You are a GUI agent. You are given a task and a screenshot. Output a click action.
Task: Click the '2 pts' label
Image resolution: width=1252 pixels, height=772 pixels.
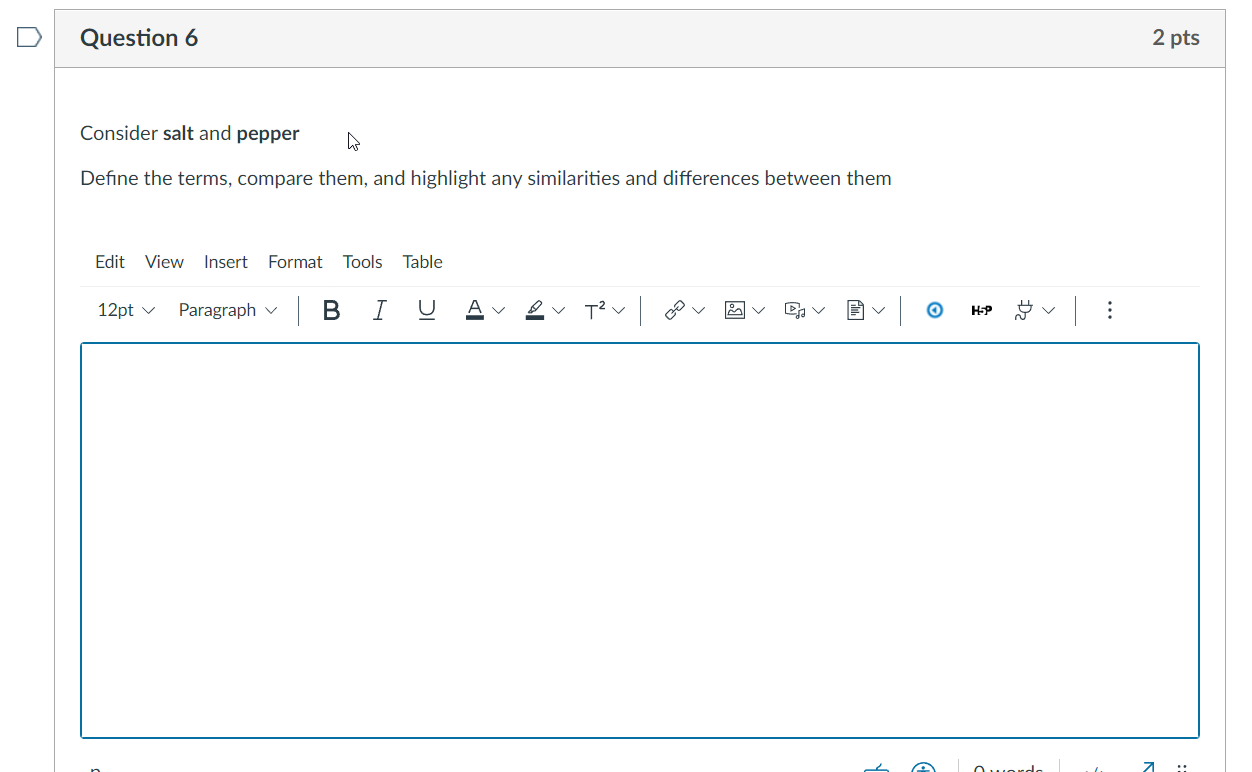click(x=1176, y=38)
